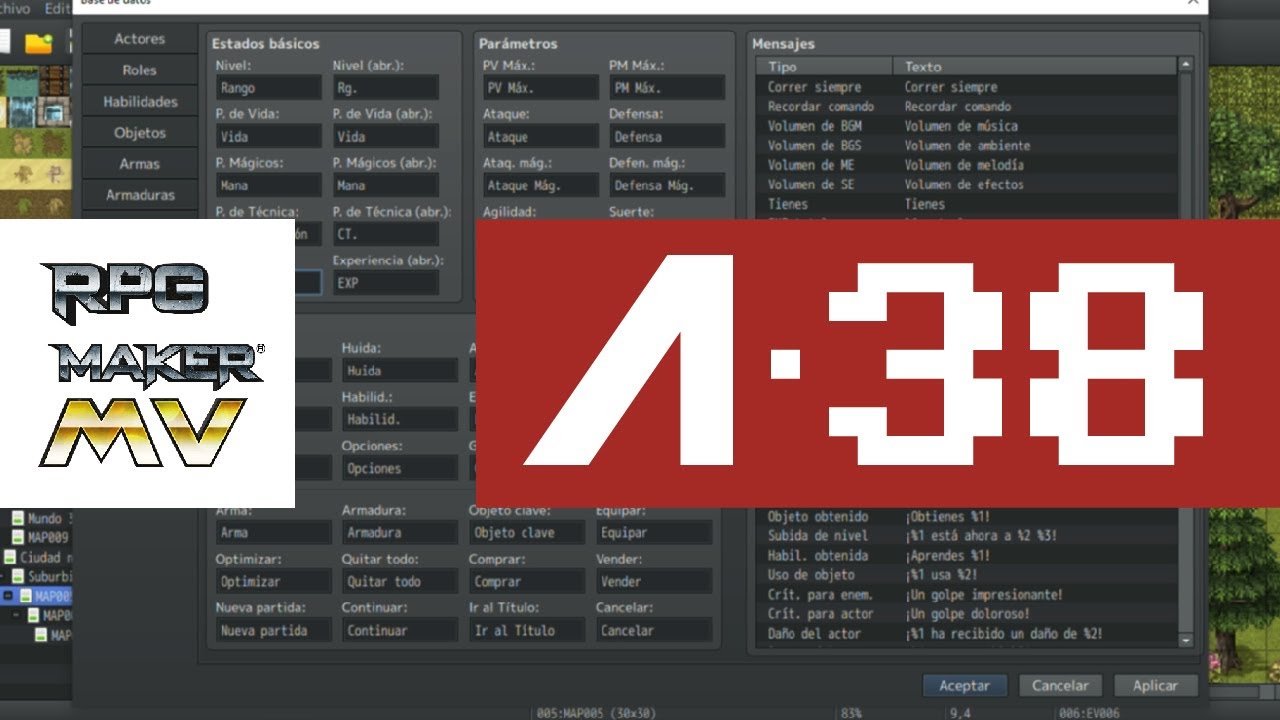This screenshot has width=1280, height=720.
Task: Open the Armas tab
Action: [x=139, y=163]
